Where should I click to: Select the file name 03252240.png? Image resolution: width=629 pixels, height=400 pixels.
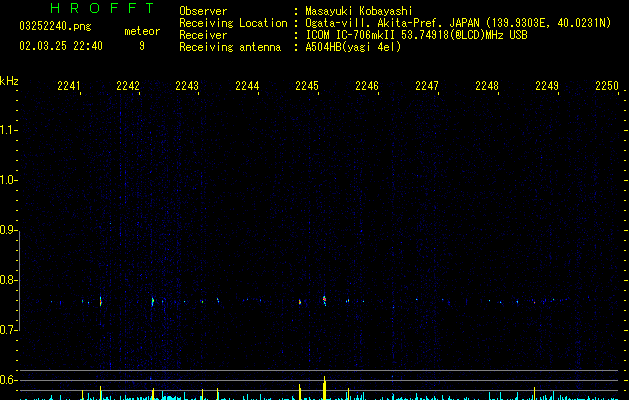tap(55, 26)
